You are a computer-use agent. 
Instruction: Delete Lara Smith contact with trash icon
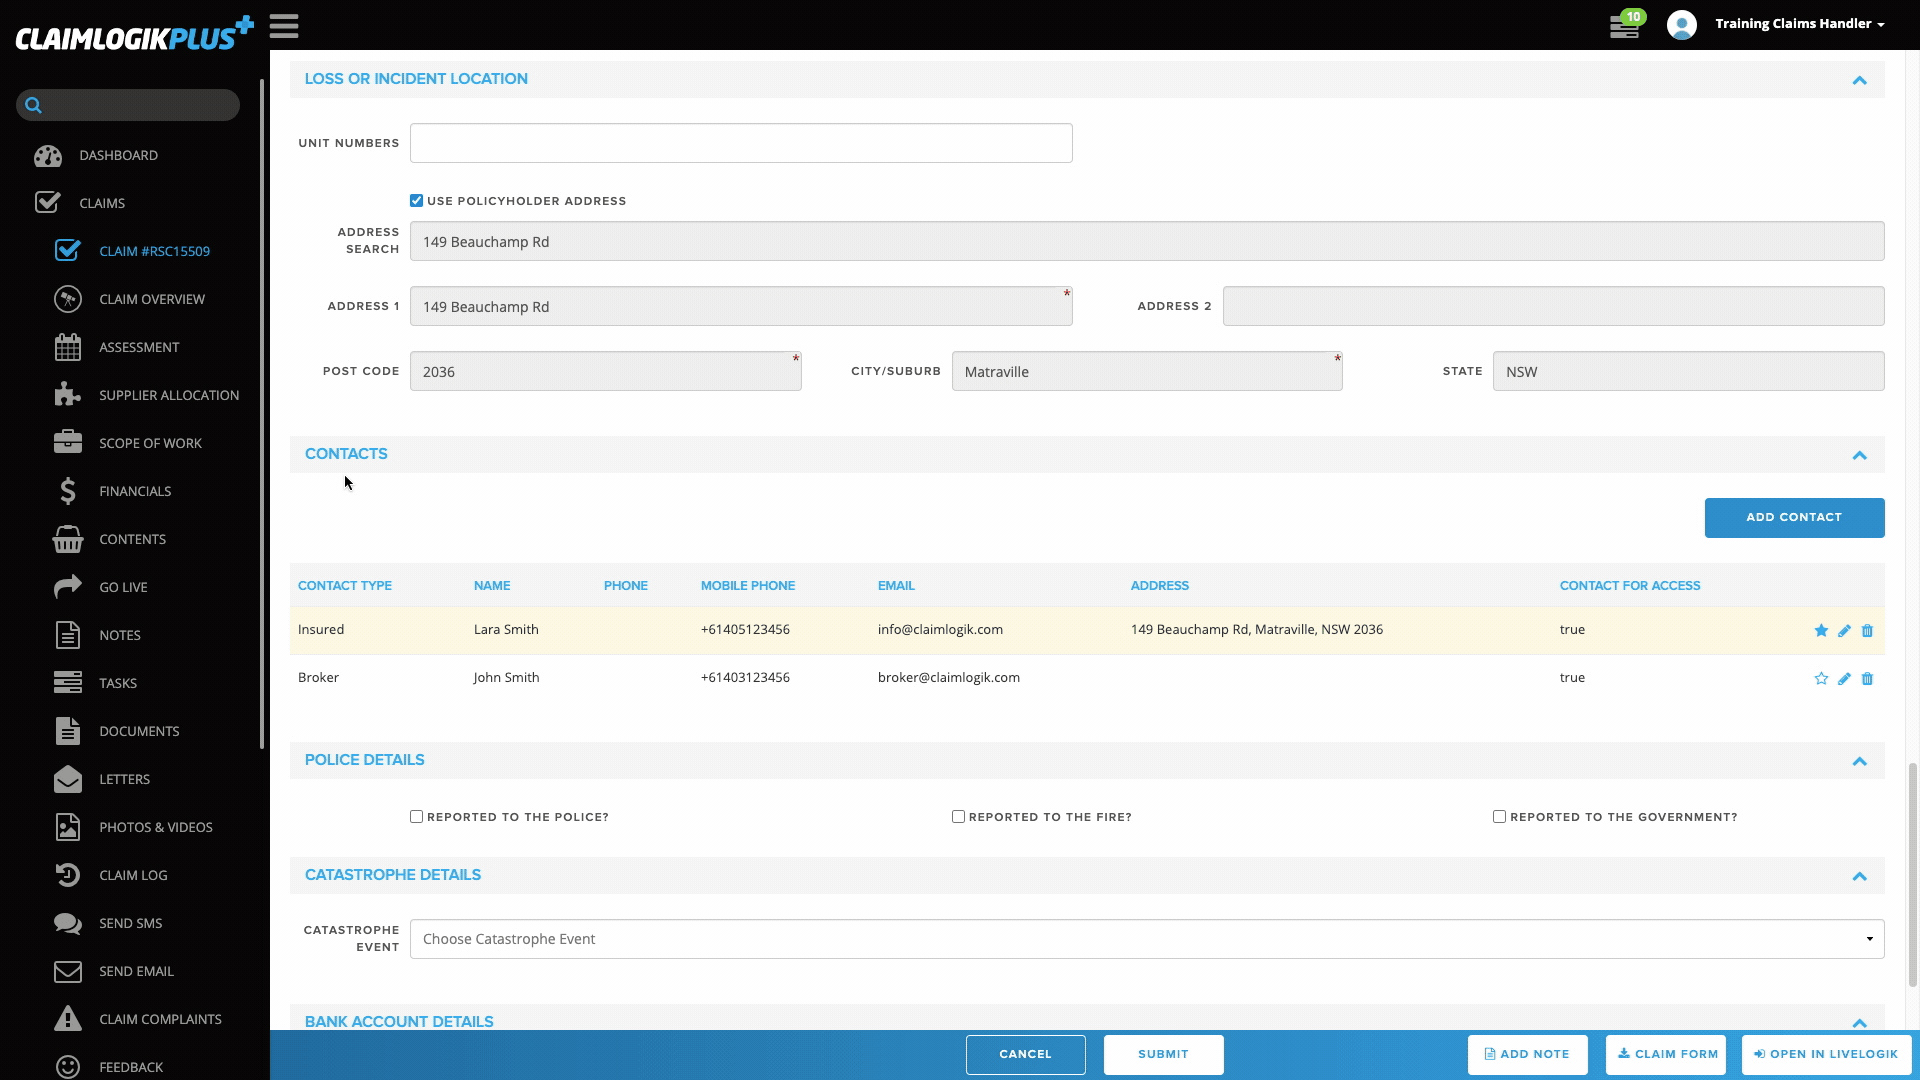pos(1867,631)
